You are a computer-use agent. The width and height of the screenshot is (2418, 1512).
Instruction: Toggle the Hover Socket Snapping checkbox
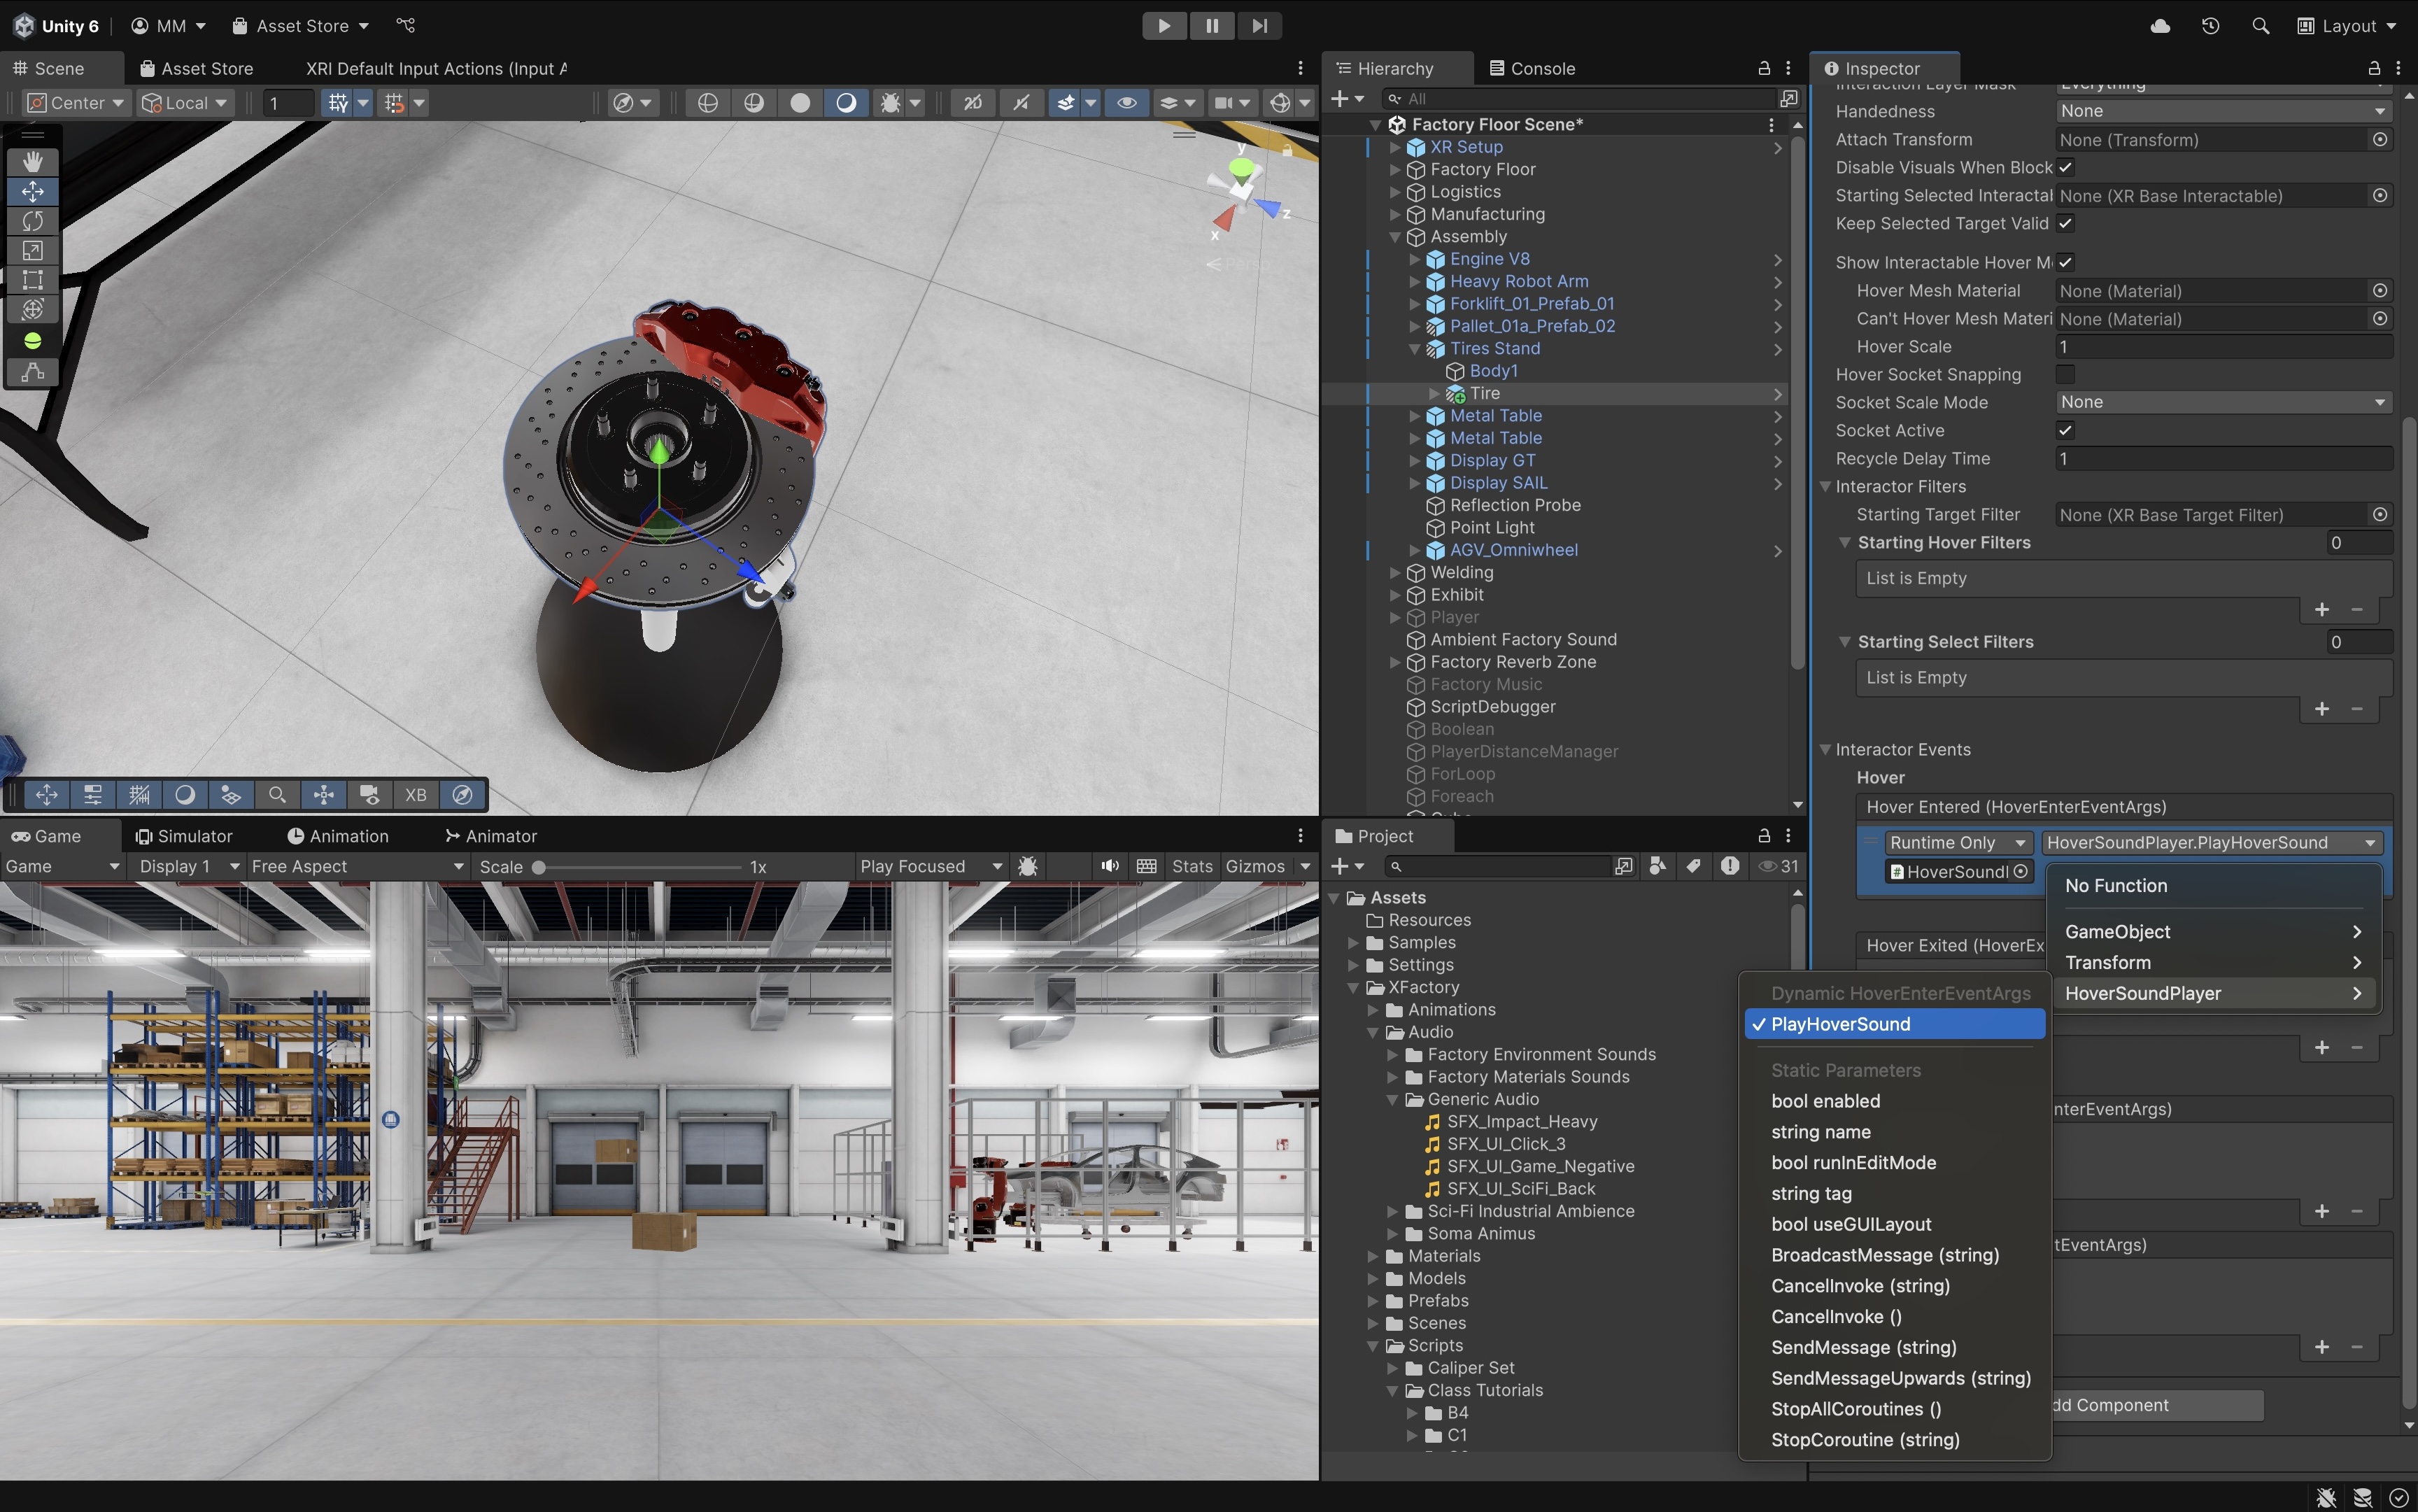point(2065,374)
